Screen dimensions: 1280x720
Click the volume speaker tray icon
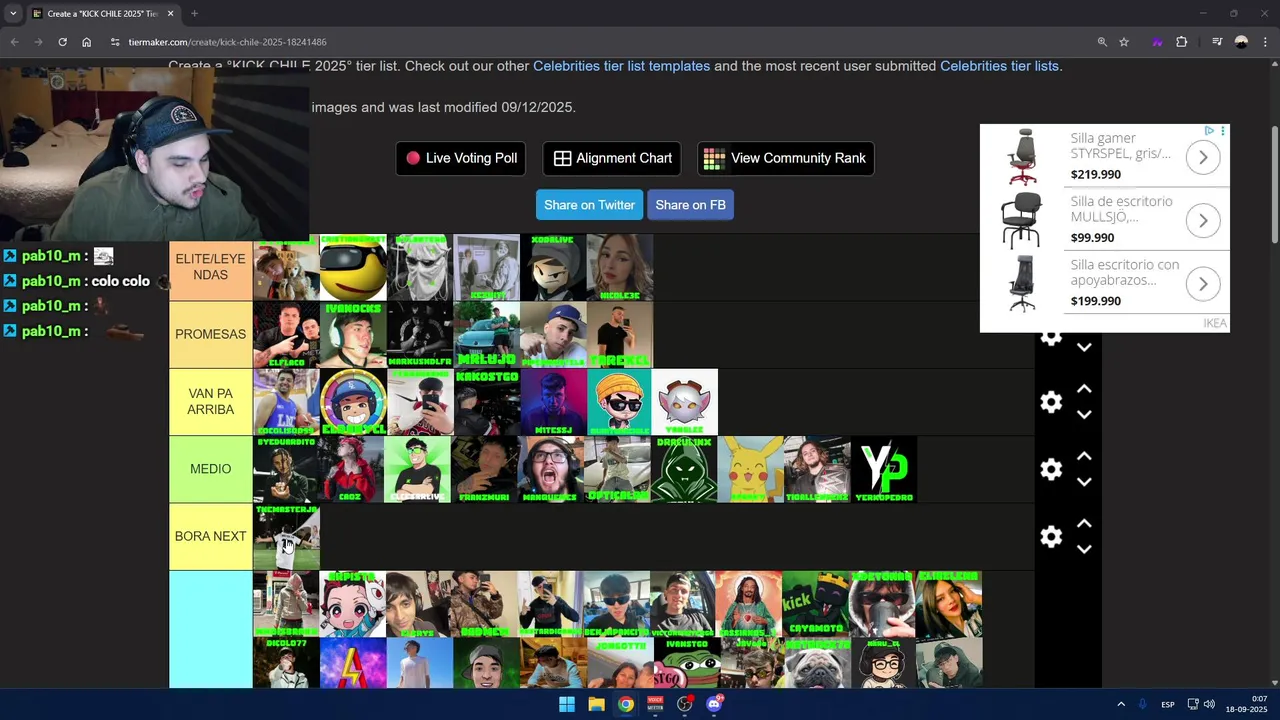(x=1209, y=704)
